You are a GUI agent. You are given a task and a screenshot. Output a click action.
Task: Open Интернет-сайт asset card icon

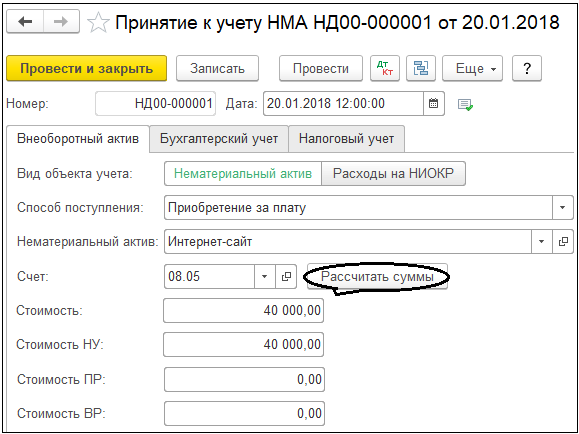(x=563, y=242)
